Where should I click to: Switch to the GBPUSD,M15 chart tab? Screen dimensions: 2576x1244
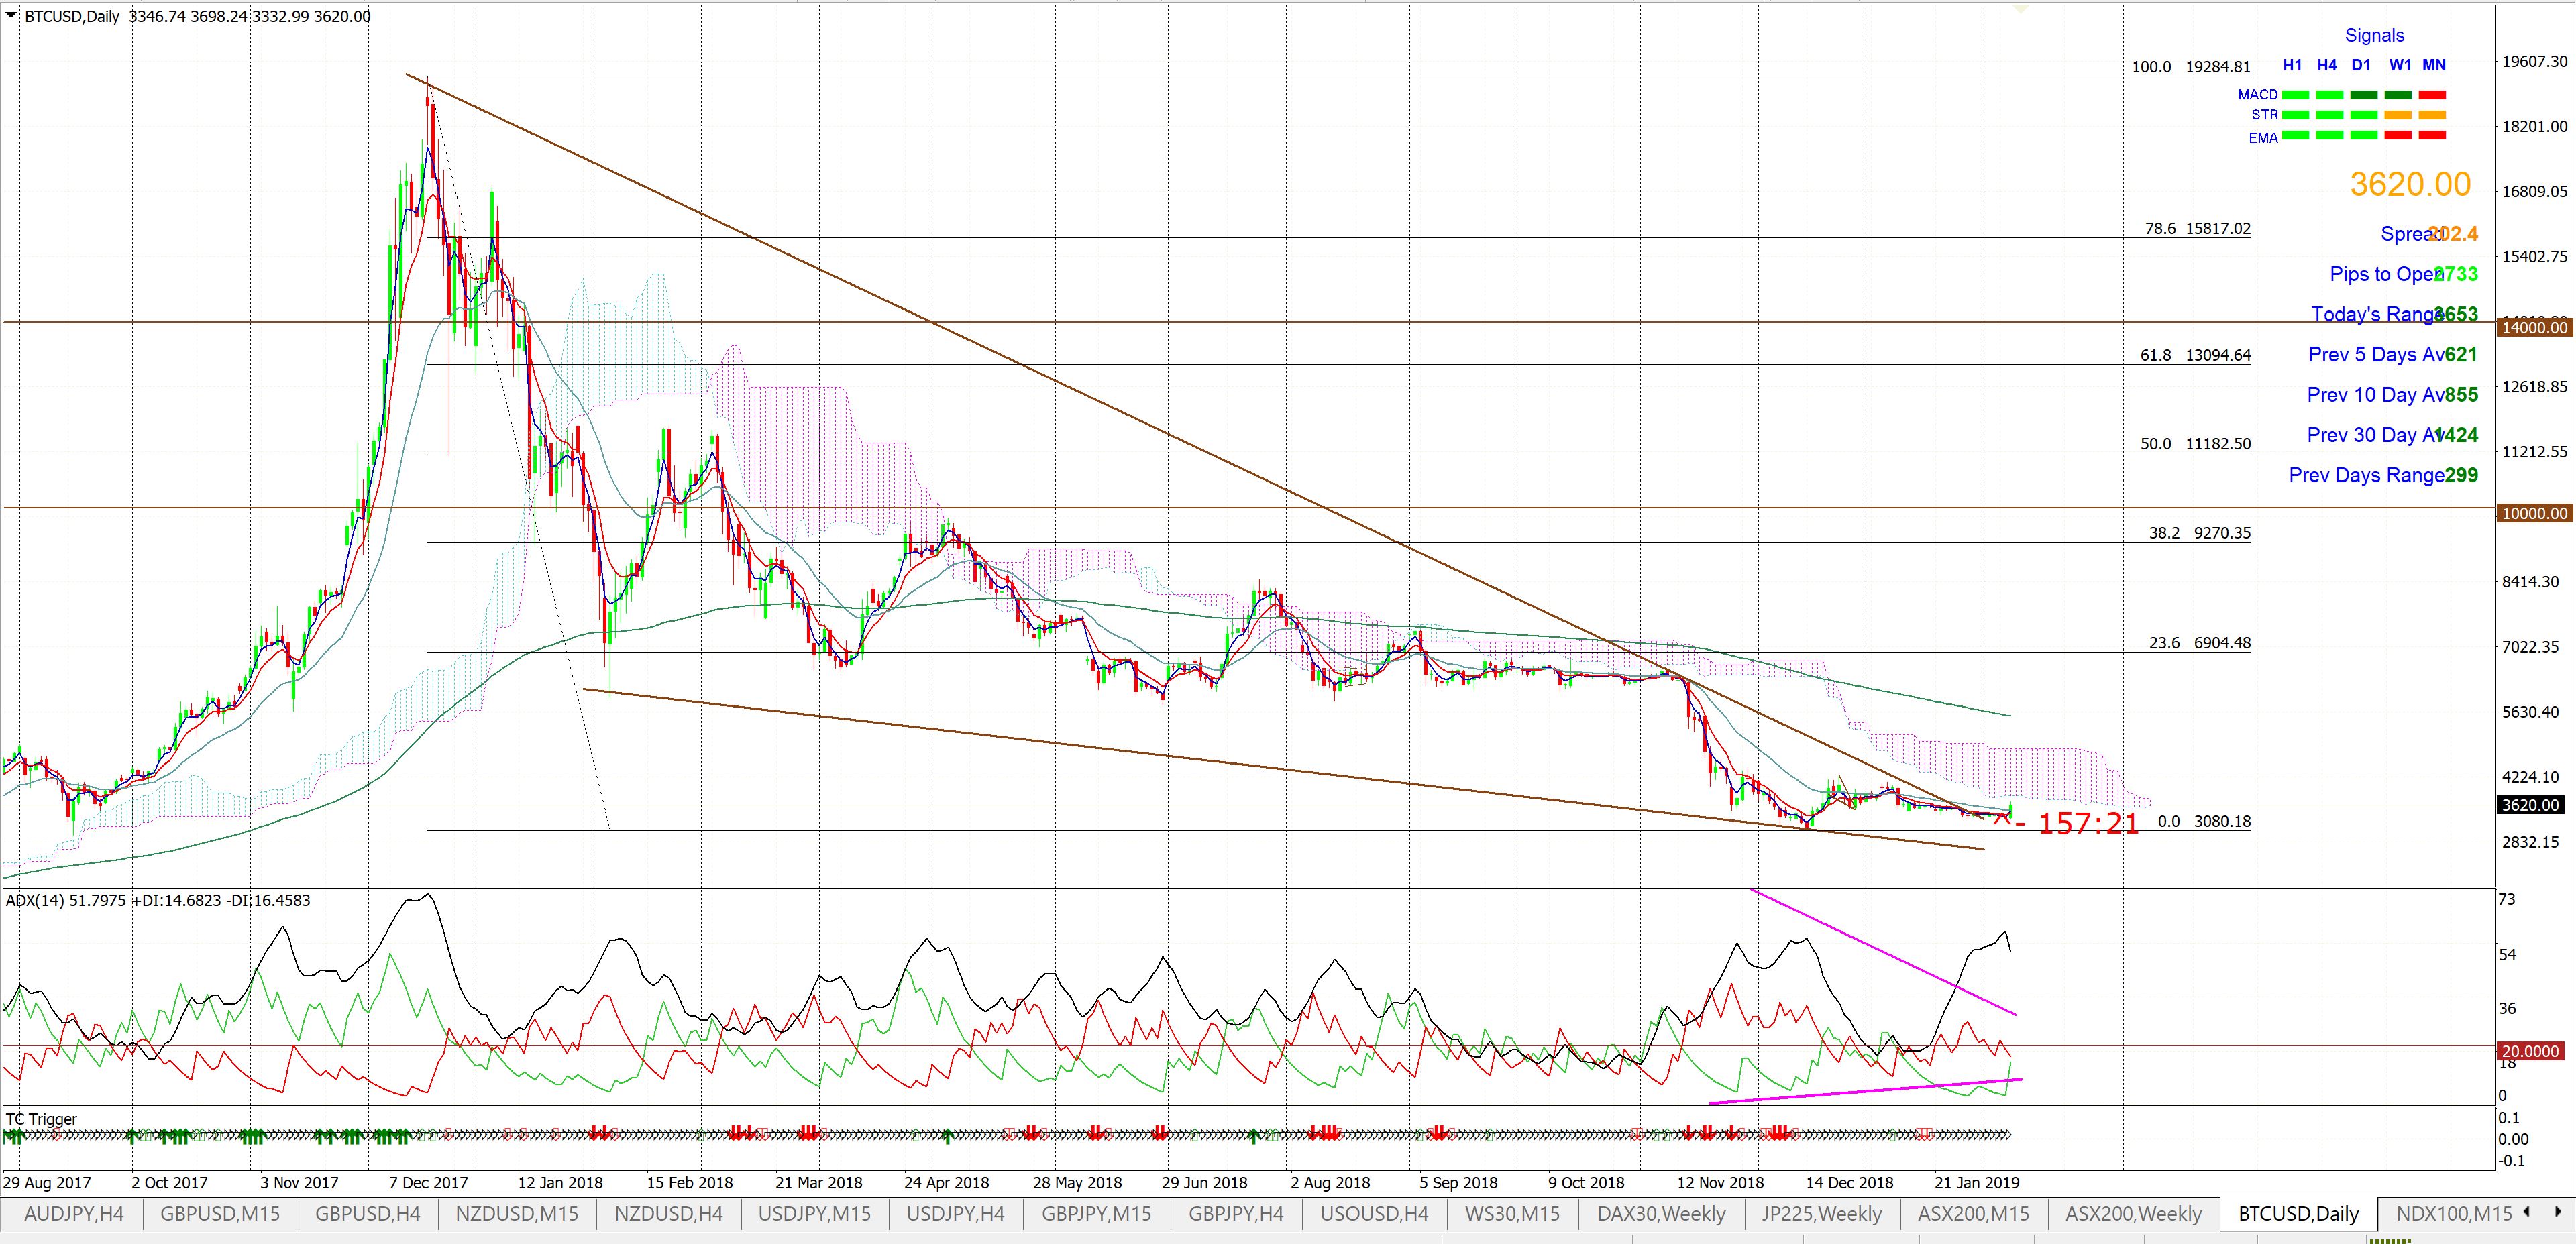pos(220,1214)
